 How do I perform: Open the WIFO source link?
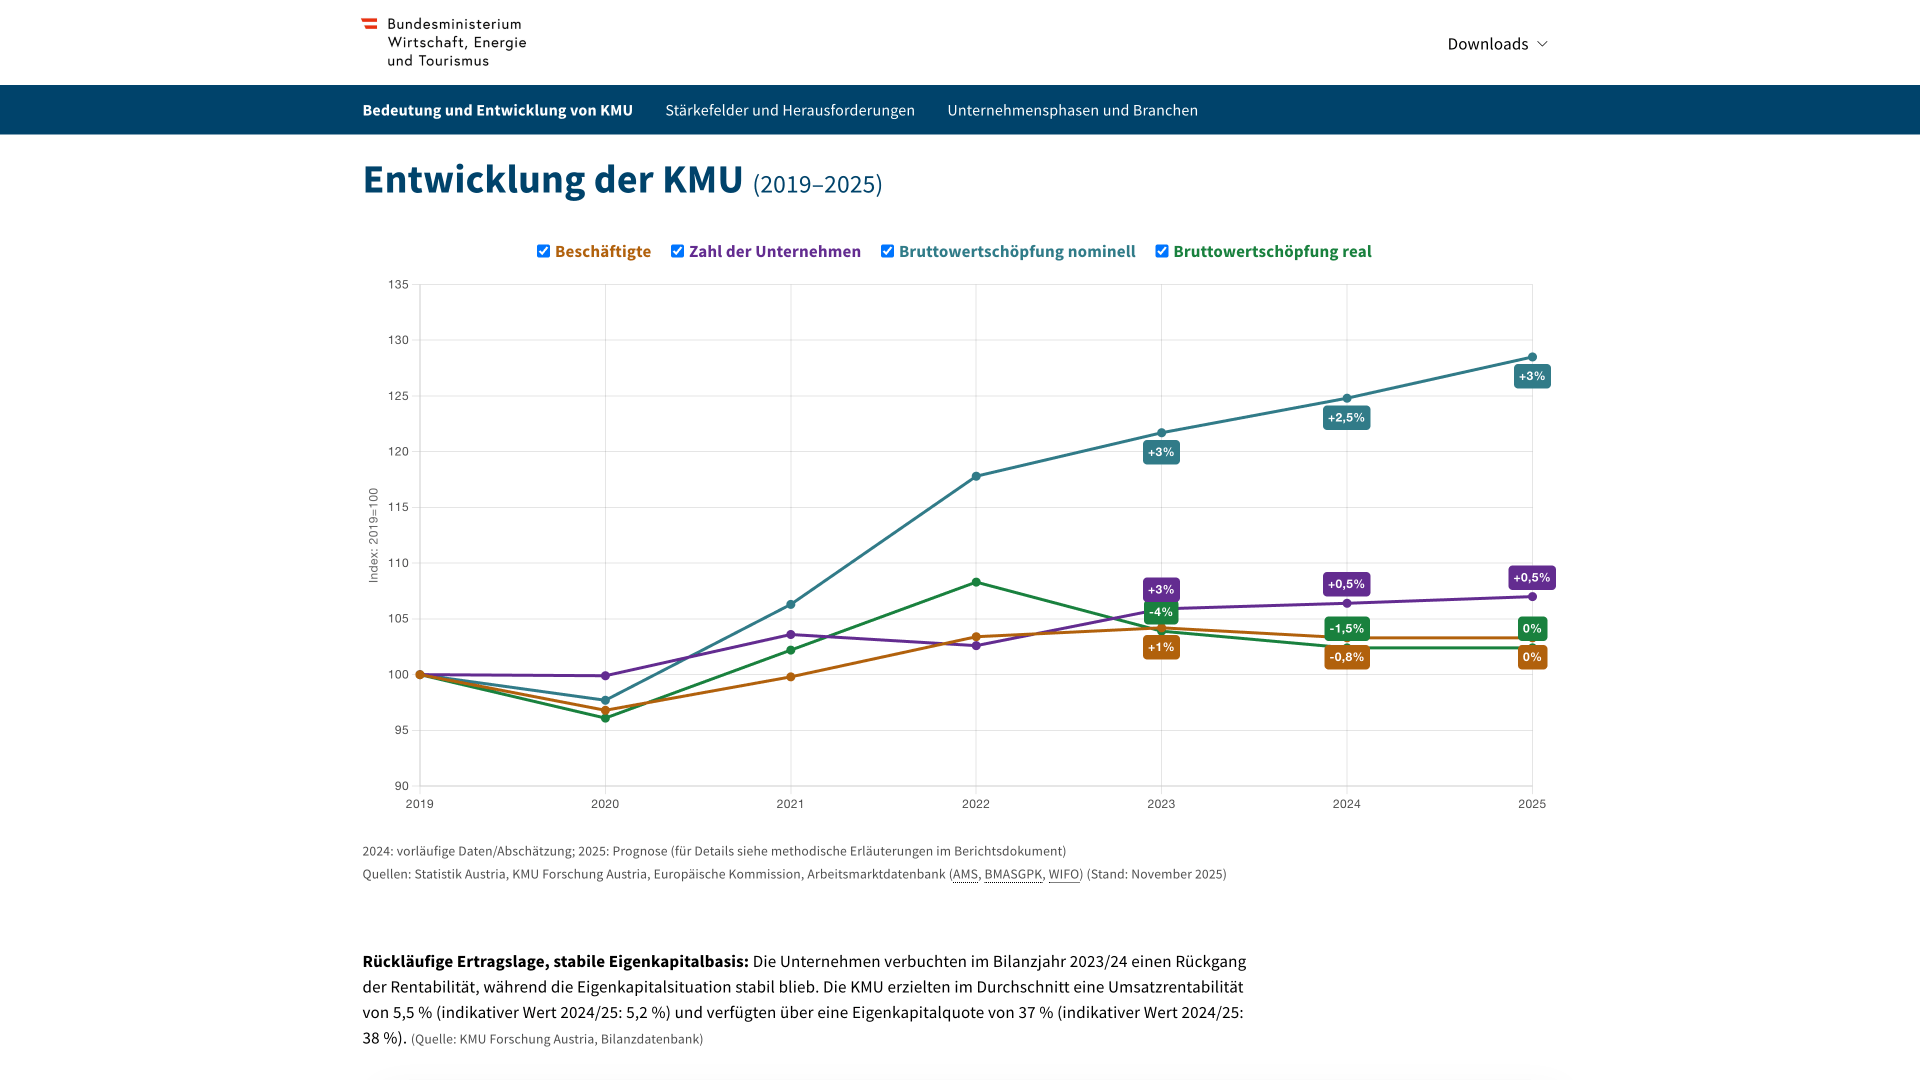(1064, 874)
